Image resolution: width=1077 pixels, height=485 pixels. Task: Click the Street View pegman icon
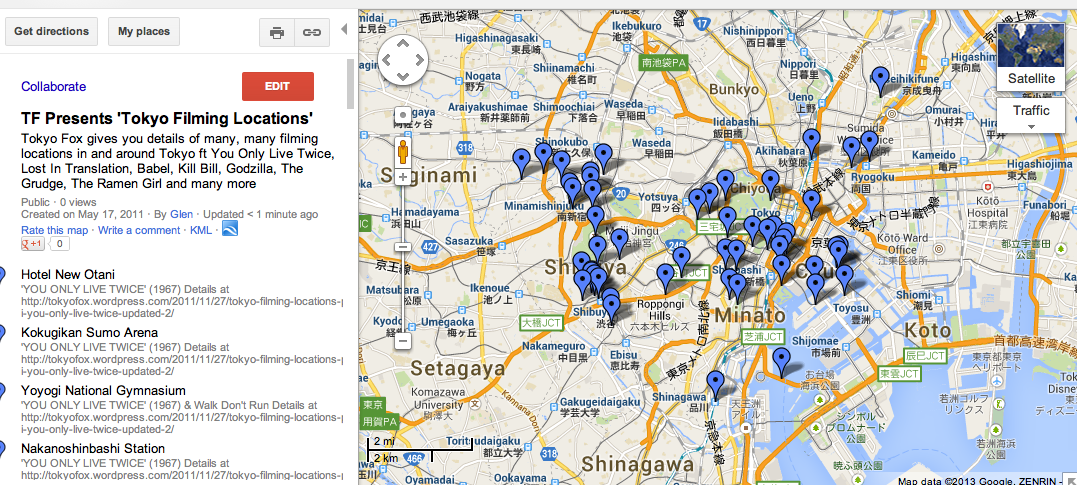pos(403,152)
